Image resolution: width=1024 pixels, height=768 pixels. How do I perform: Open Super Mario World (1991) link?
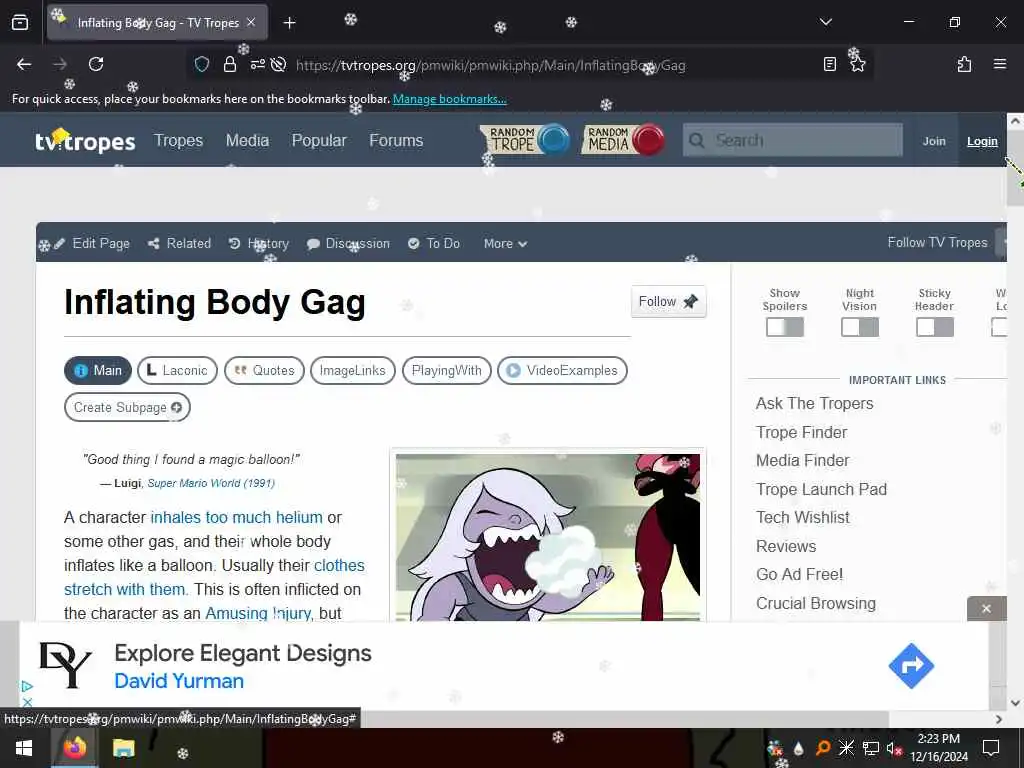pos(211,483)
